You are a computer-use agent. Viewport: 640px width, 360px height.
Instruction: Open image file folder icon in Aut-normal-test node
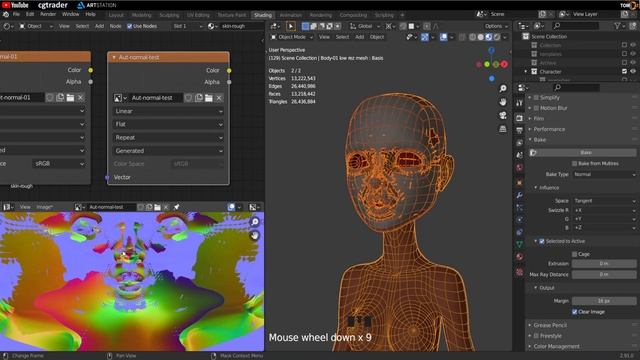click(209, 98)
